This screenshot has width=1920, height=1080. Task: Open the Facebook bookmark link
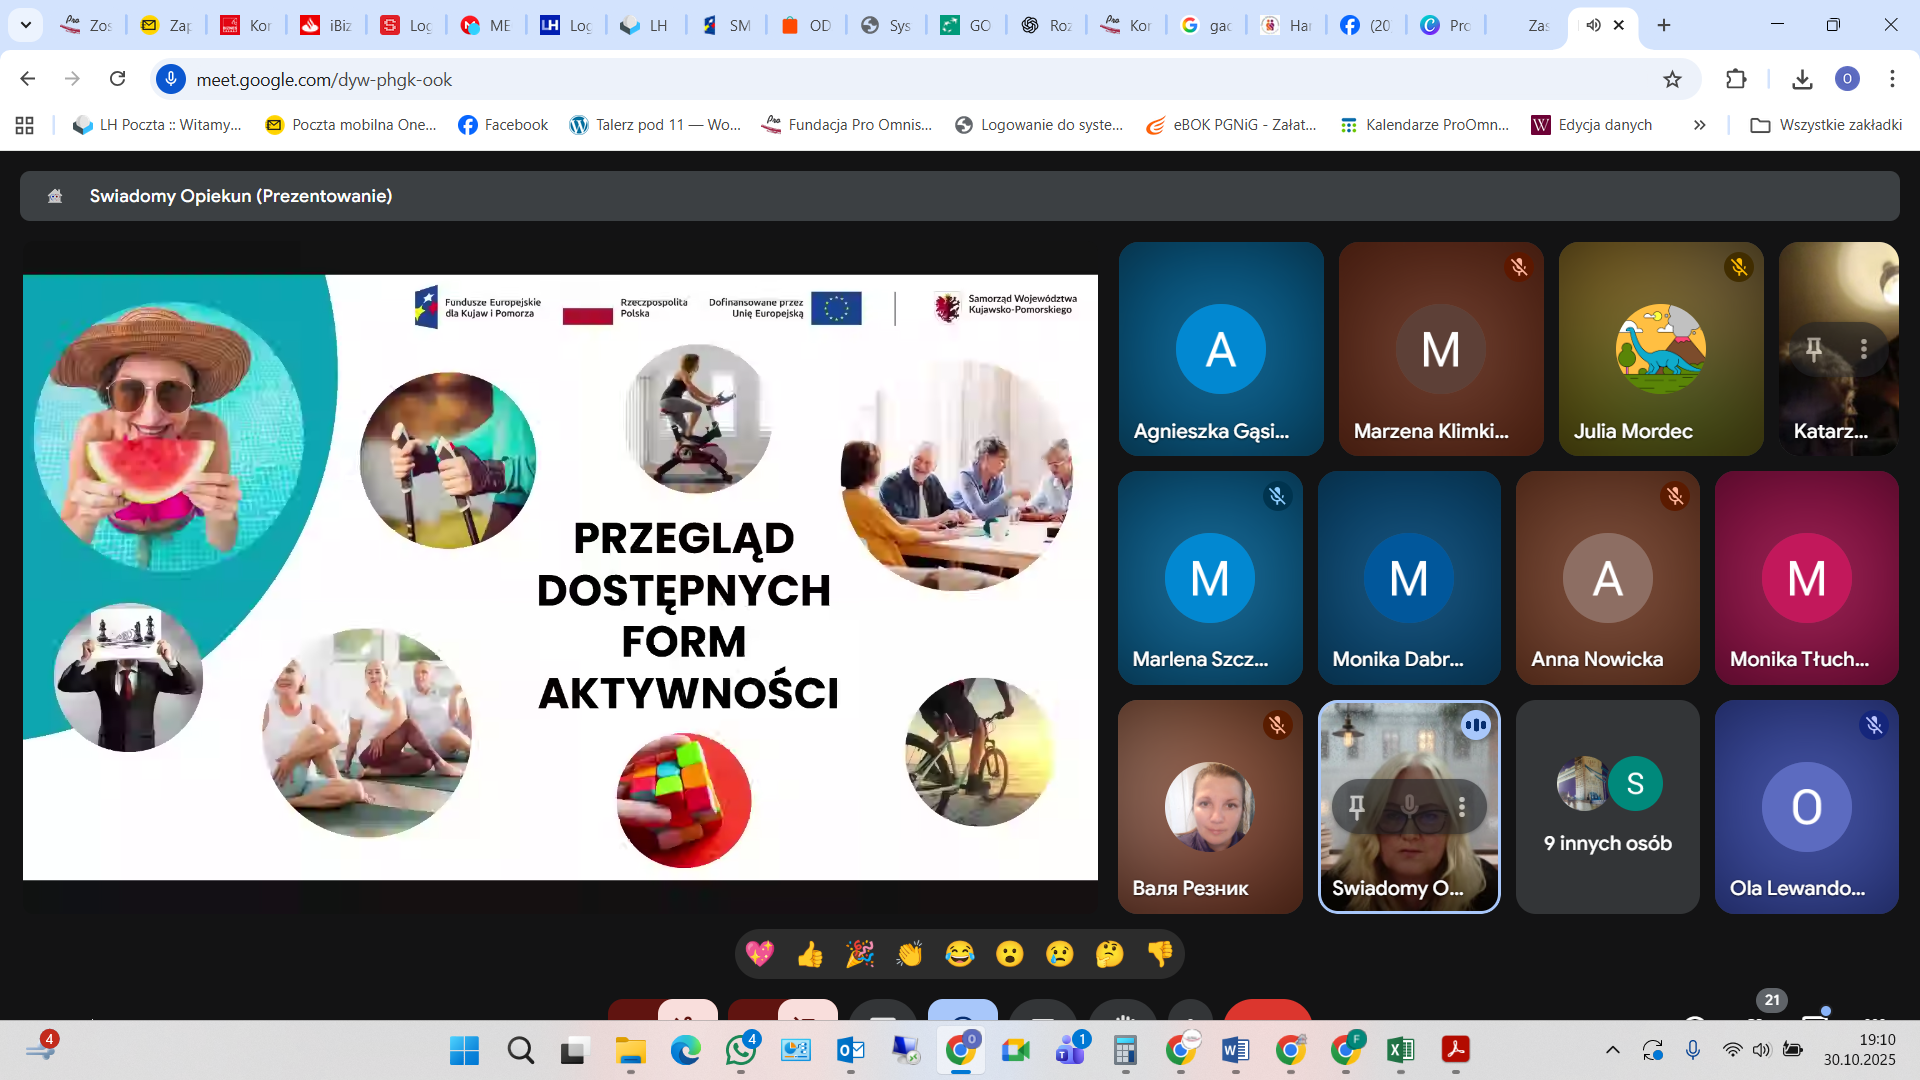click(x=503, y=125)
